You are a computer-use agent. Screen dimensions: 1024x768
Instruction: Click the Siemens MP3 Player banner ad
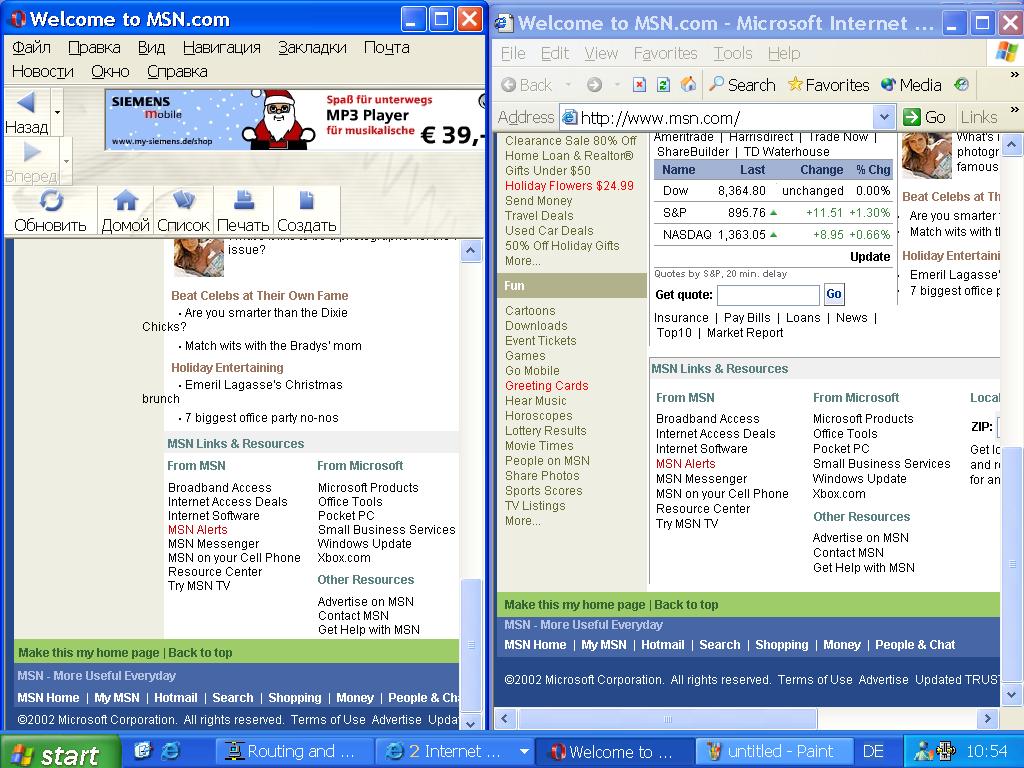(295, 120)
